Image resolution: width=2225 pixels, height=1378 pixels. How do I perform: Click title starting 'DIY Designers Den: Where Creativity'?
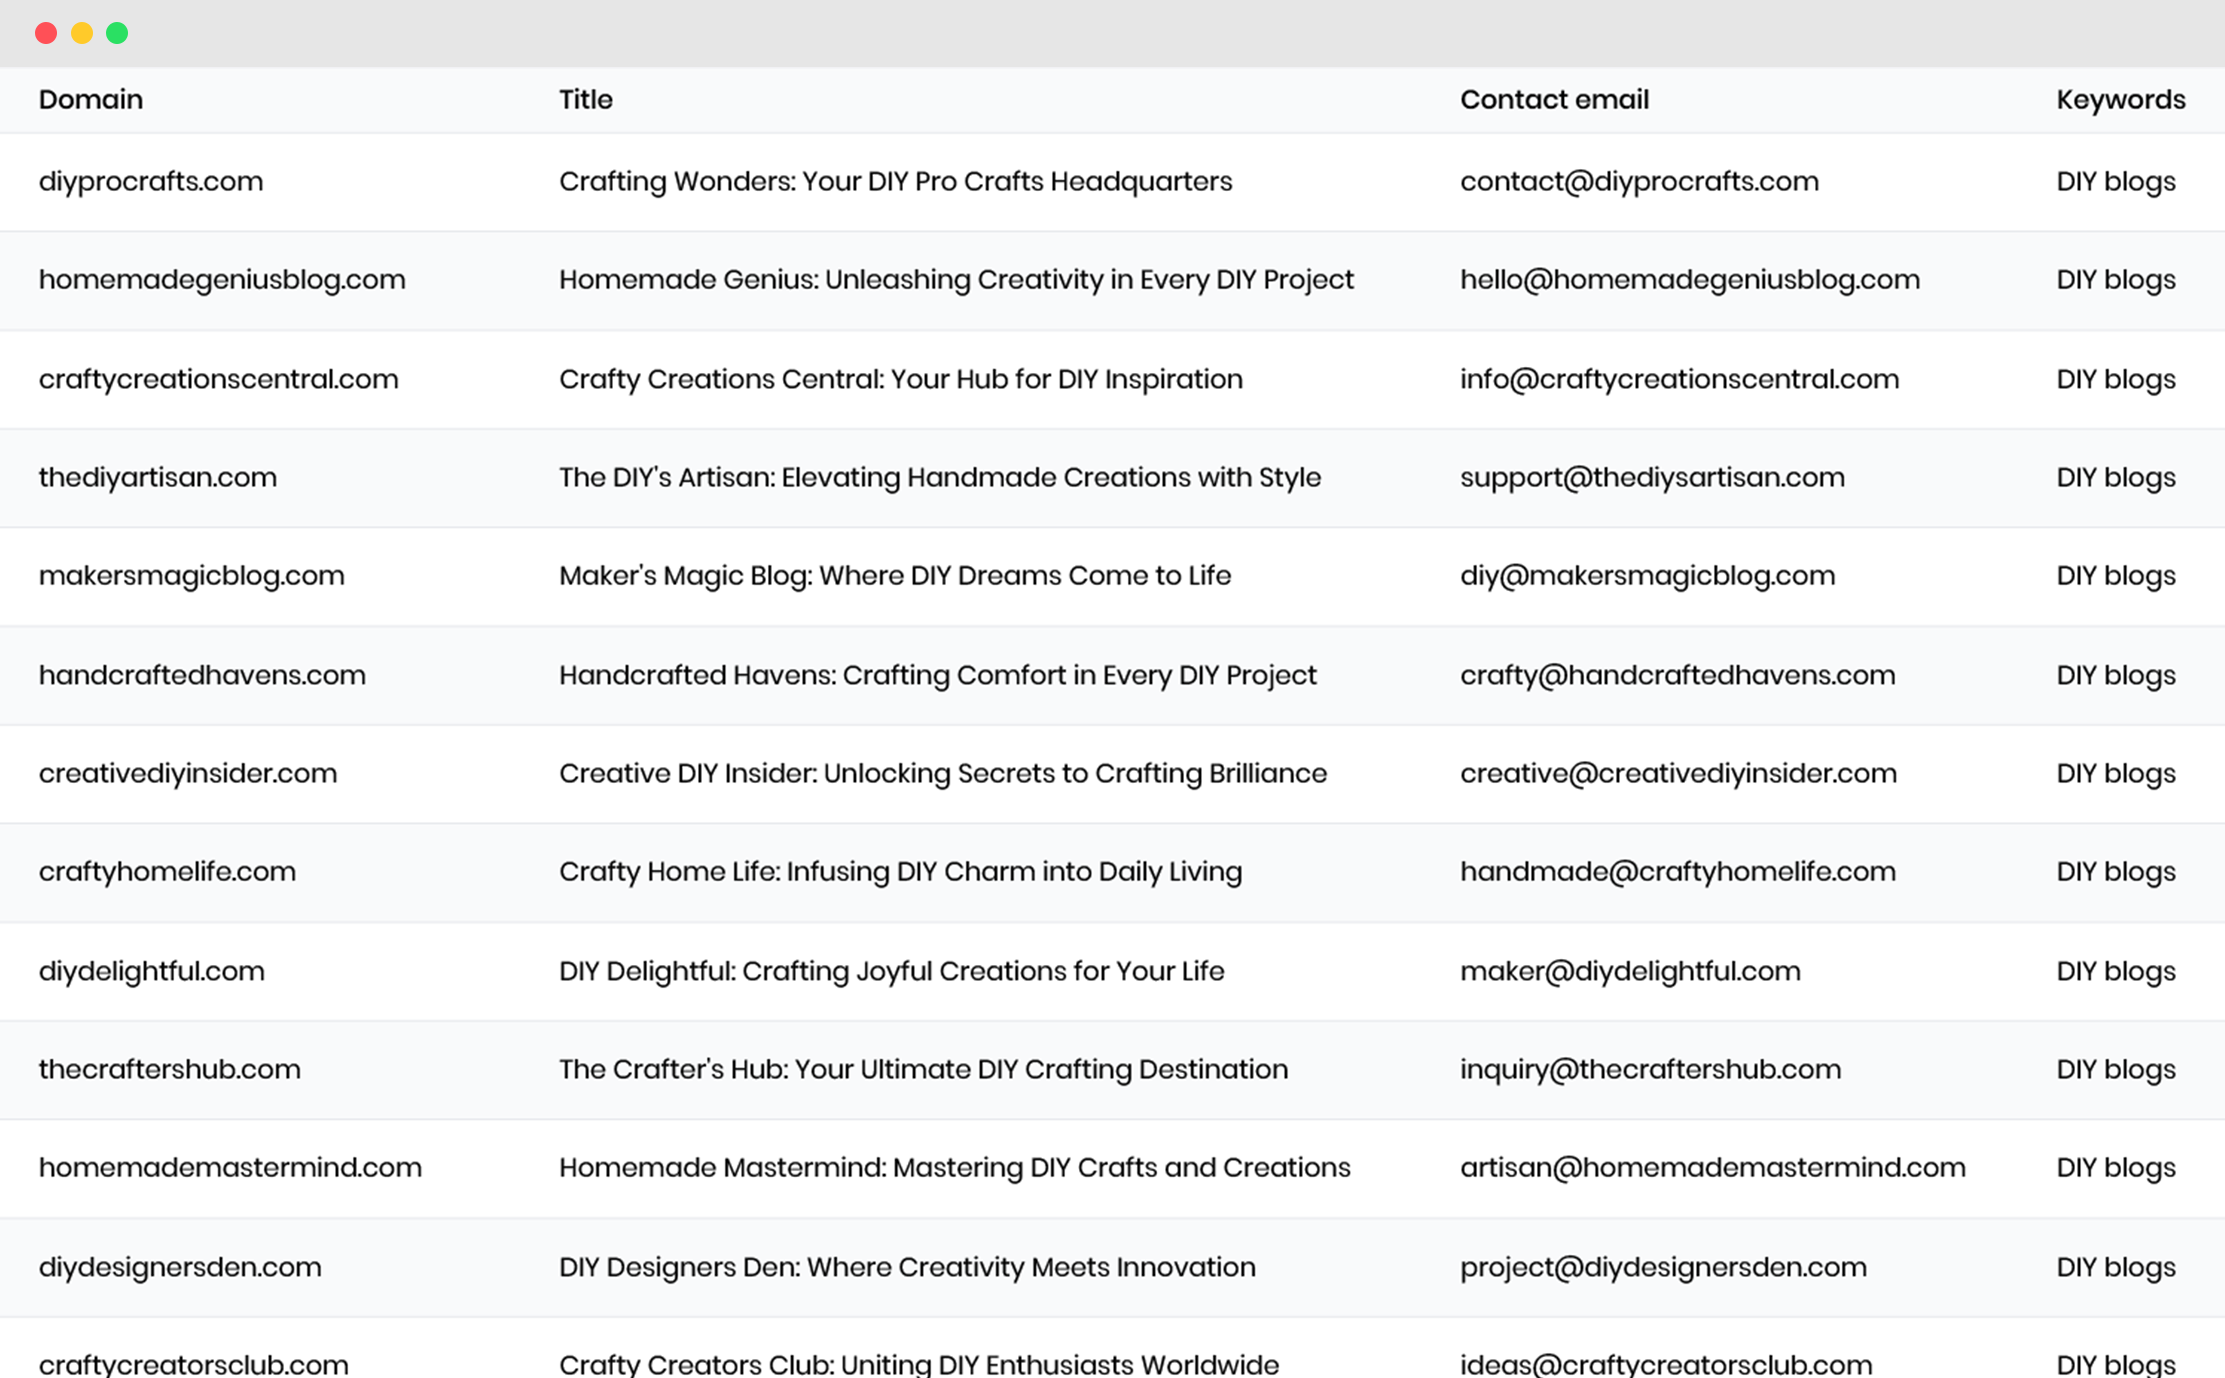(907, 1267)
